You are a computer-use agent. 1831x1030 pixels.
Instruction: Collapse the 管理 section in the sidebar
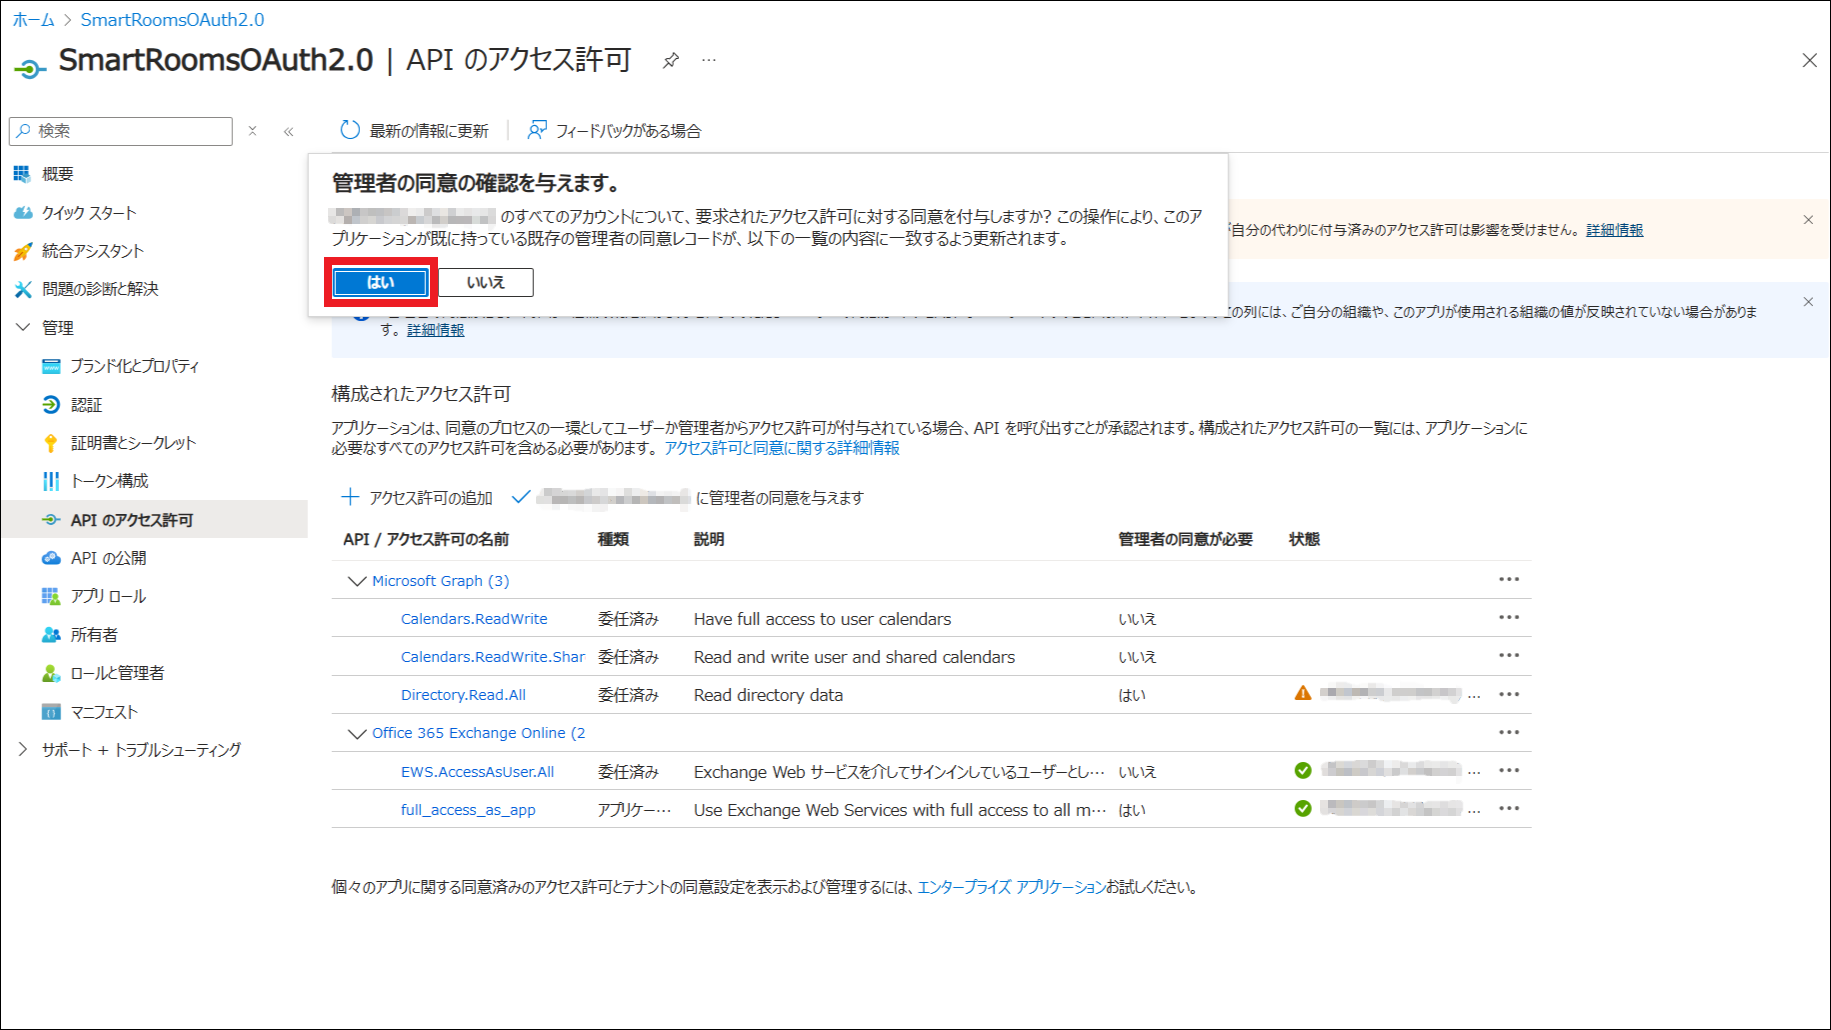coord(23,328)
